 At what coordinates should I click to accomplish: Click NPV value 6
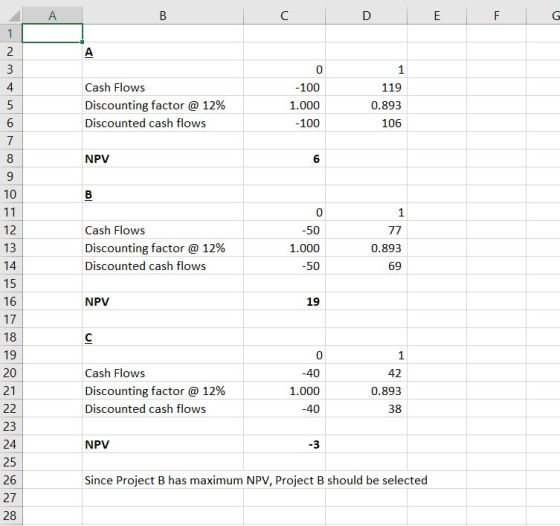click(x=284, y=159)
